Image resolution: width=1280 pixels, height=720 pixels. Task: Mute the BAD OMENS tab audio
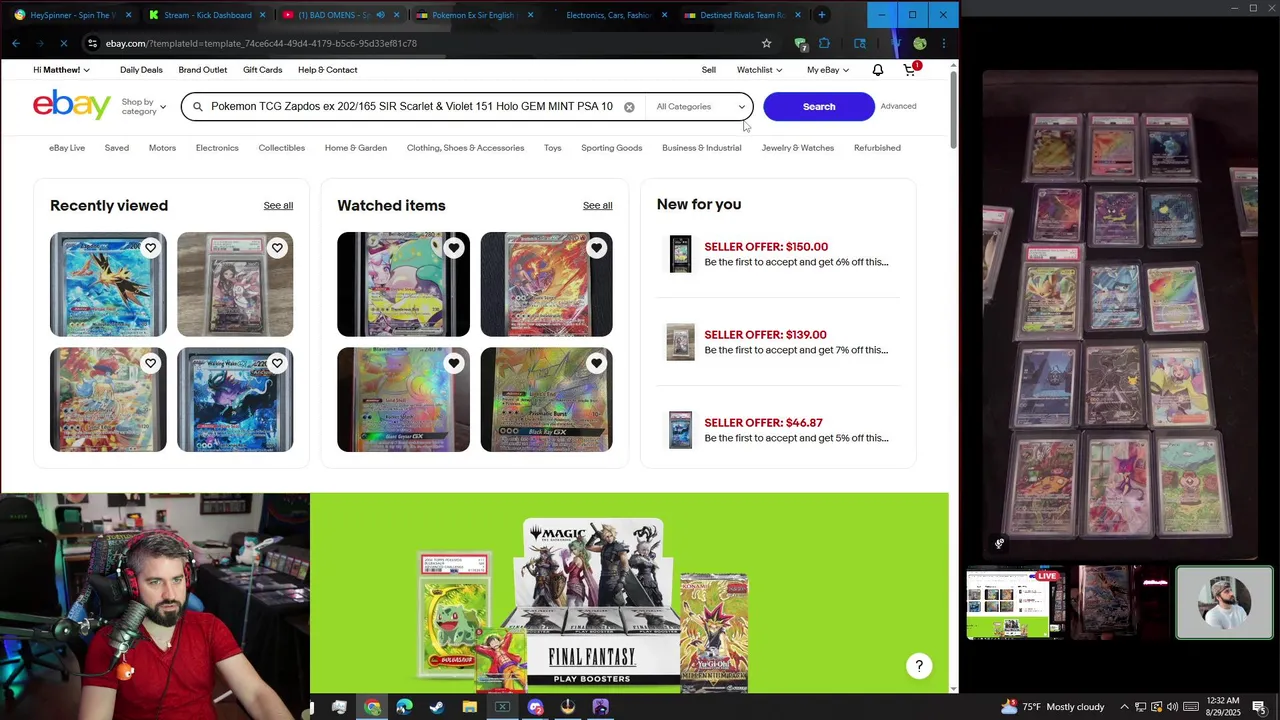coord(380,15)
